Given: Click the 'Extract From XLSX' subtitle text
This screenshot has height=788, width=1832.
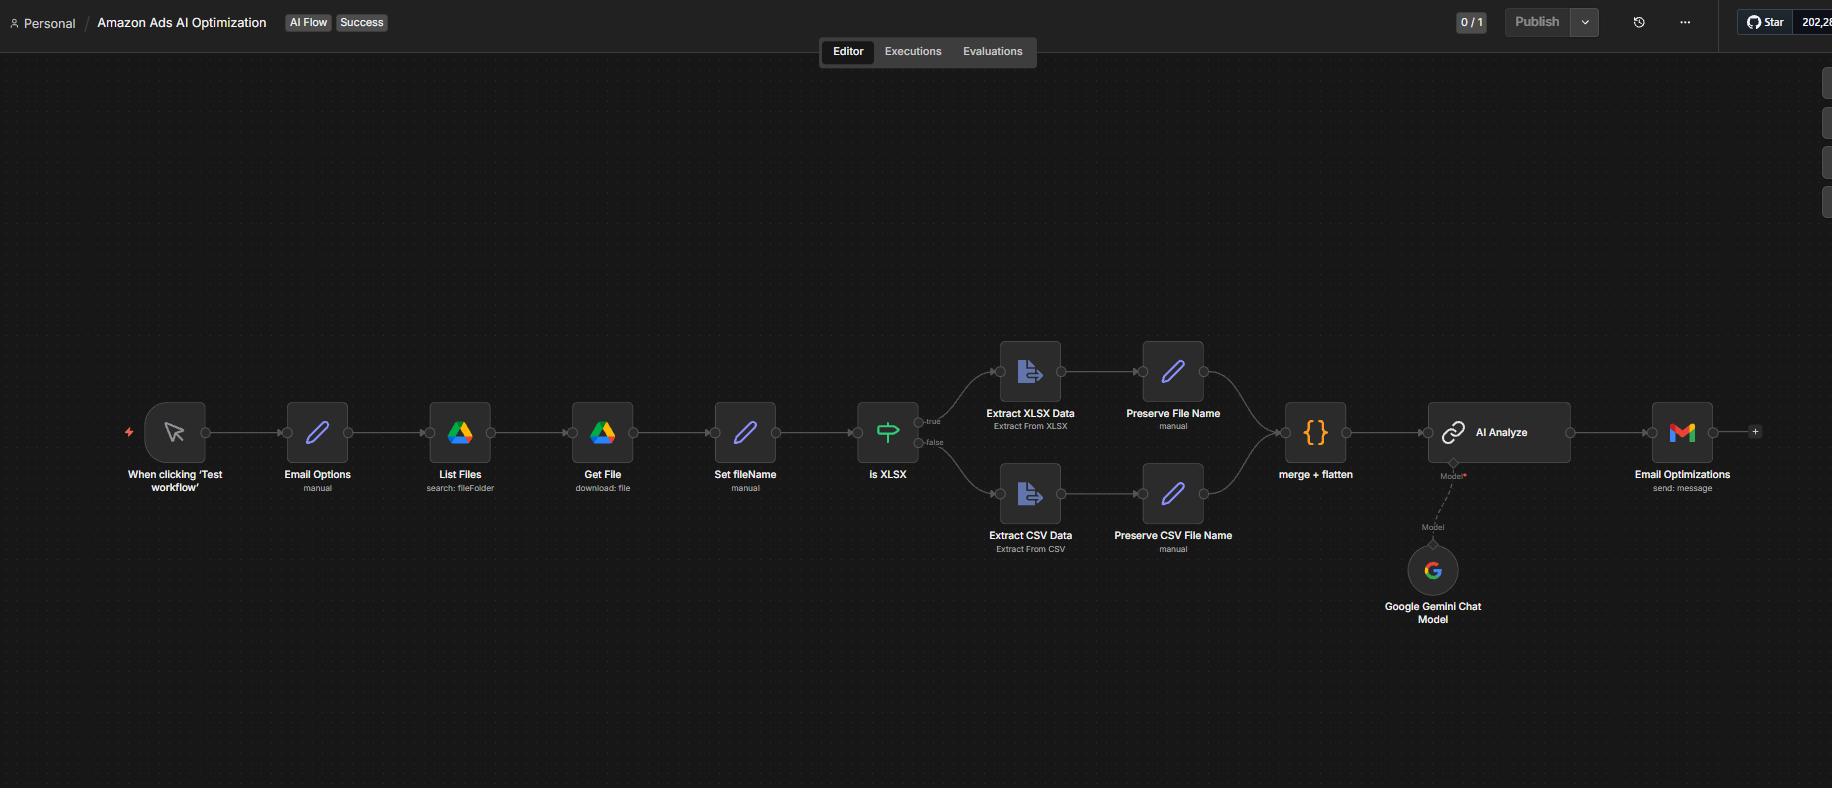Looking at the screenshot, I should (1030, 427).
